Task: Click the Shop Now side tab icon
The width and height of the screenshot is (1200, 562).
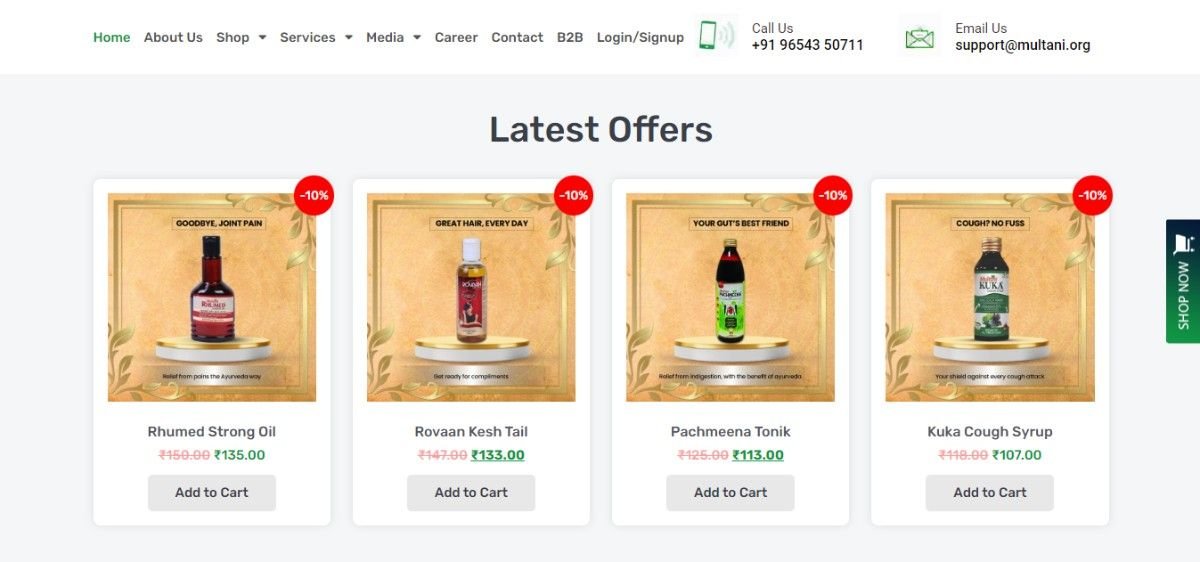Action: point(1183,244)
